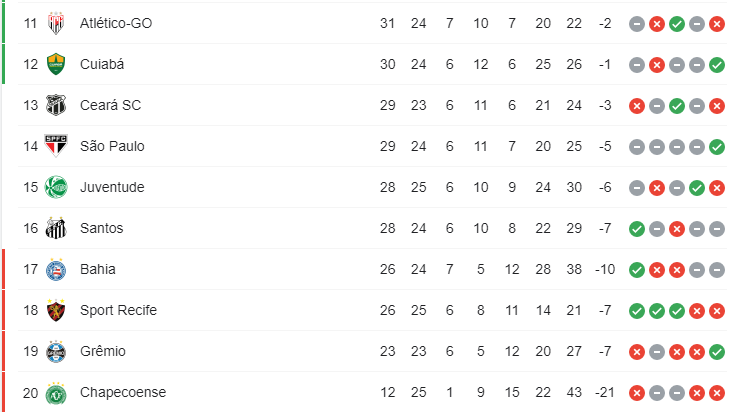This screenshot has width=733, height=412.
Task: Click Santos's first green win result icon
Action: (637, 229)
